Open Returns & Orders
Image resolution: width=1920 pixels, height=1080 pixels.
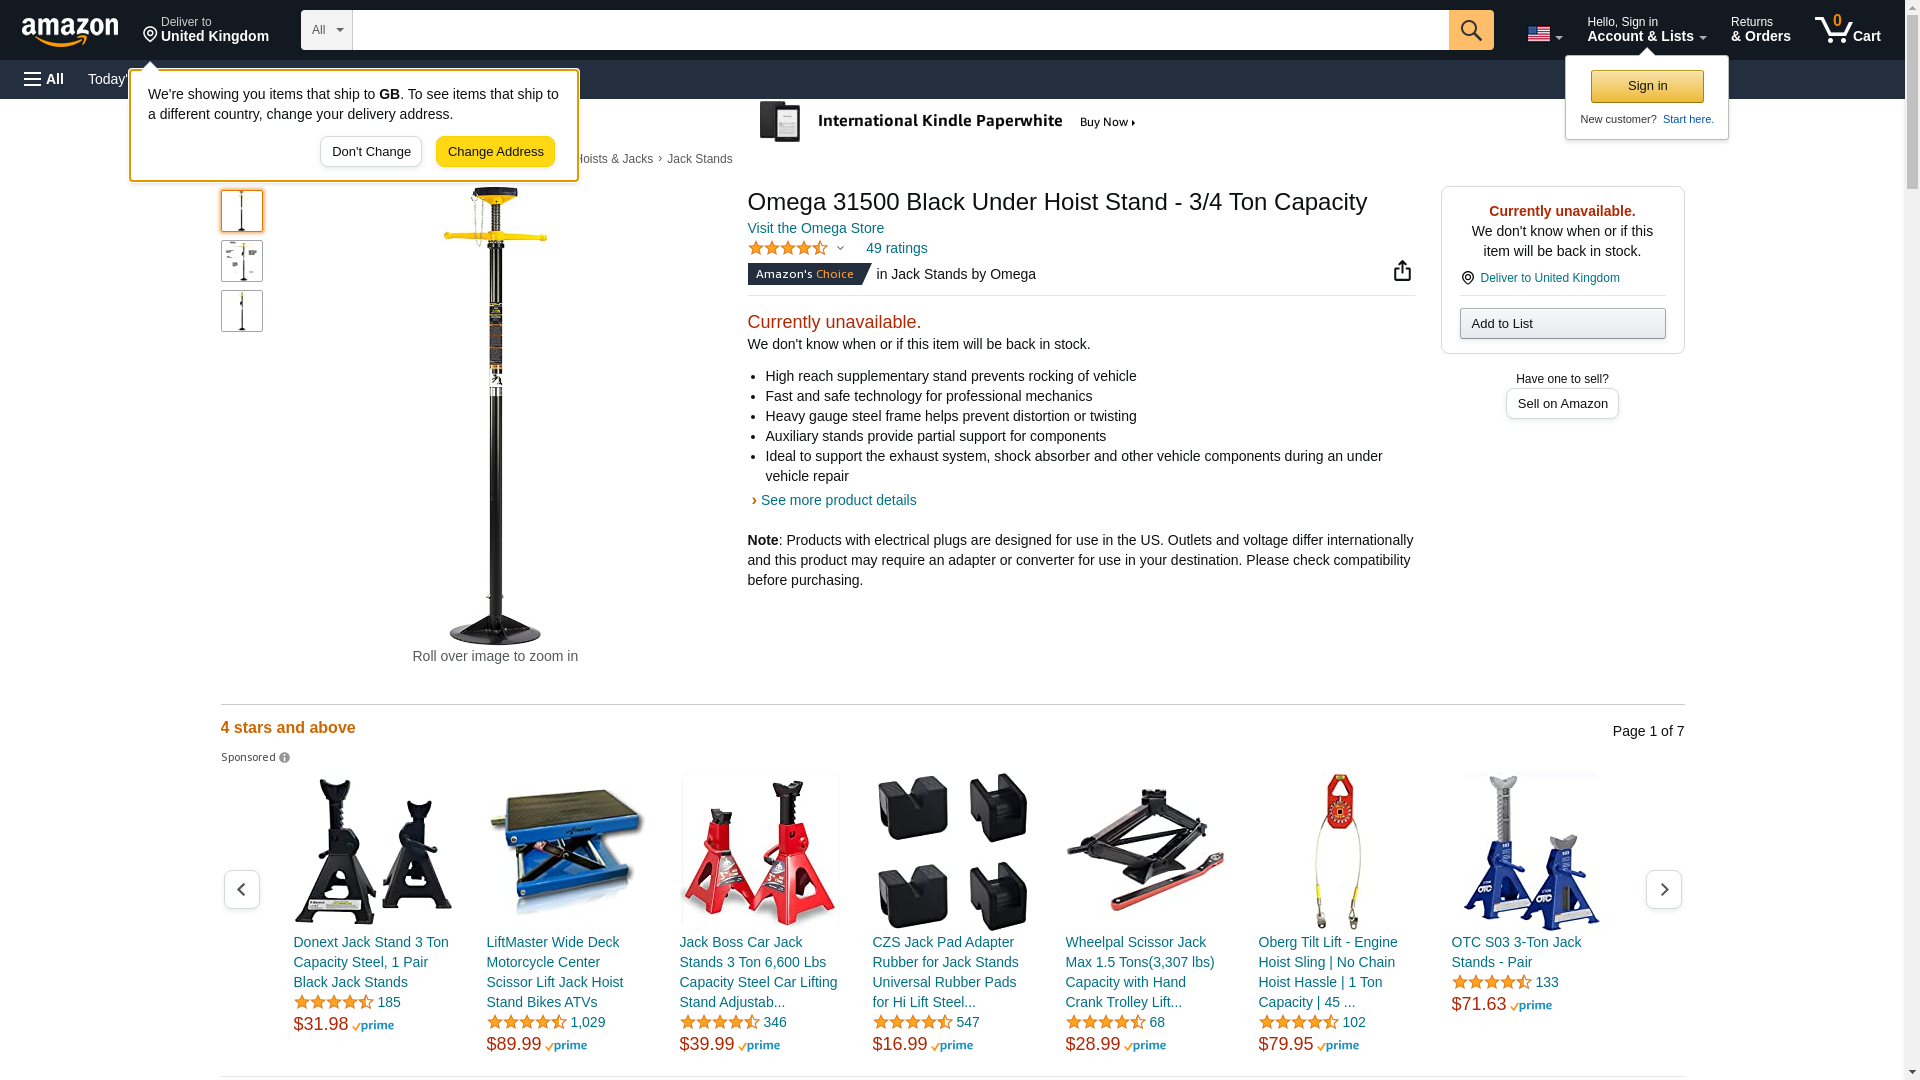(x=1760, y=30)
